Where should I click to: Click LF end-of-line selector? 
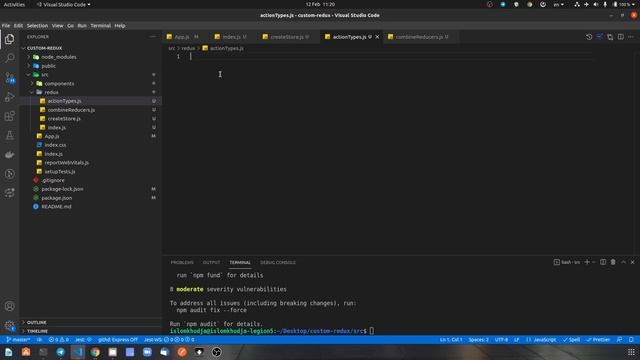[516, 340]
